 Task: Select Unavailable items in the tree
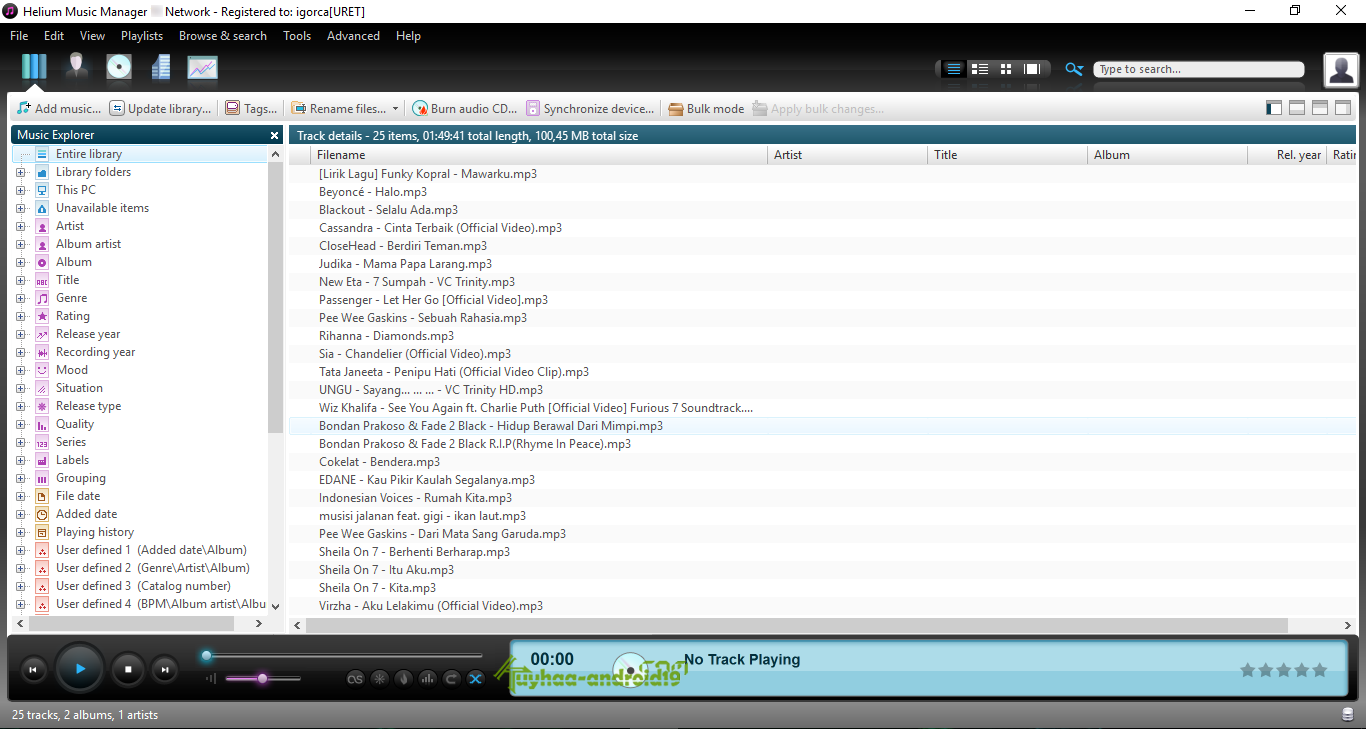102,208
